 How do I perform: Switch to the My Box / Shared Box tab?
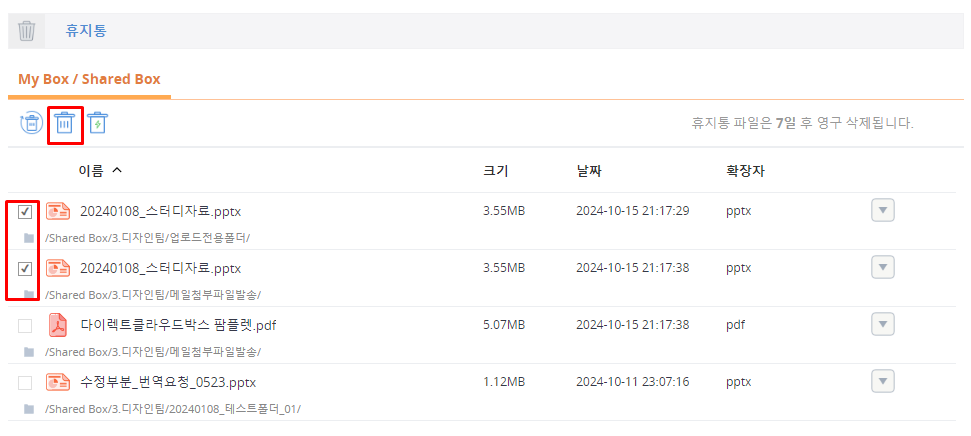point(89,79)
